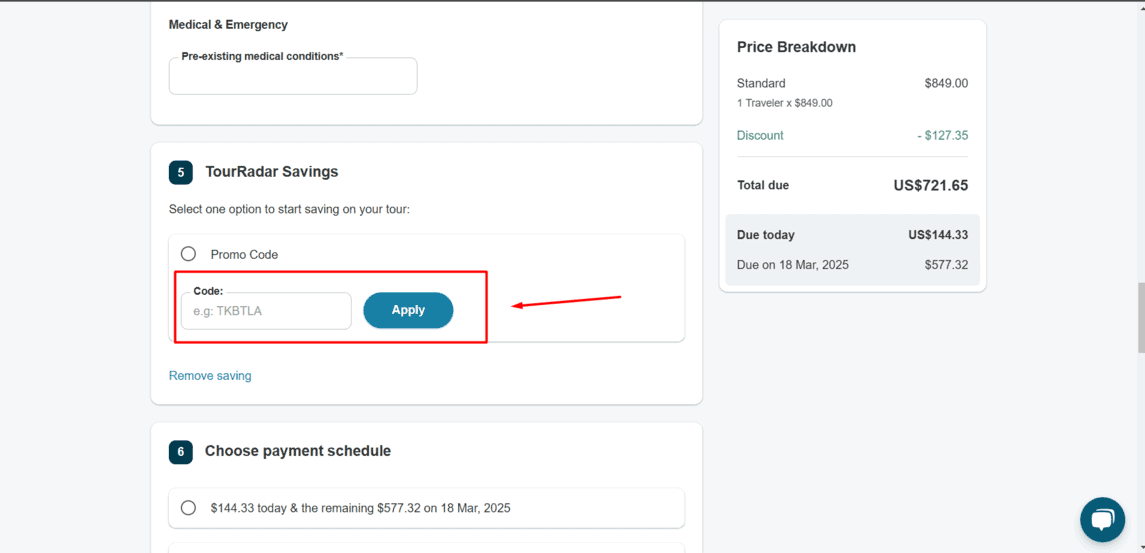Click the Apply promo code button
1145x553 pixels.
tap(408, 310)
